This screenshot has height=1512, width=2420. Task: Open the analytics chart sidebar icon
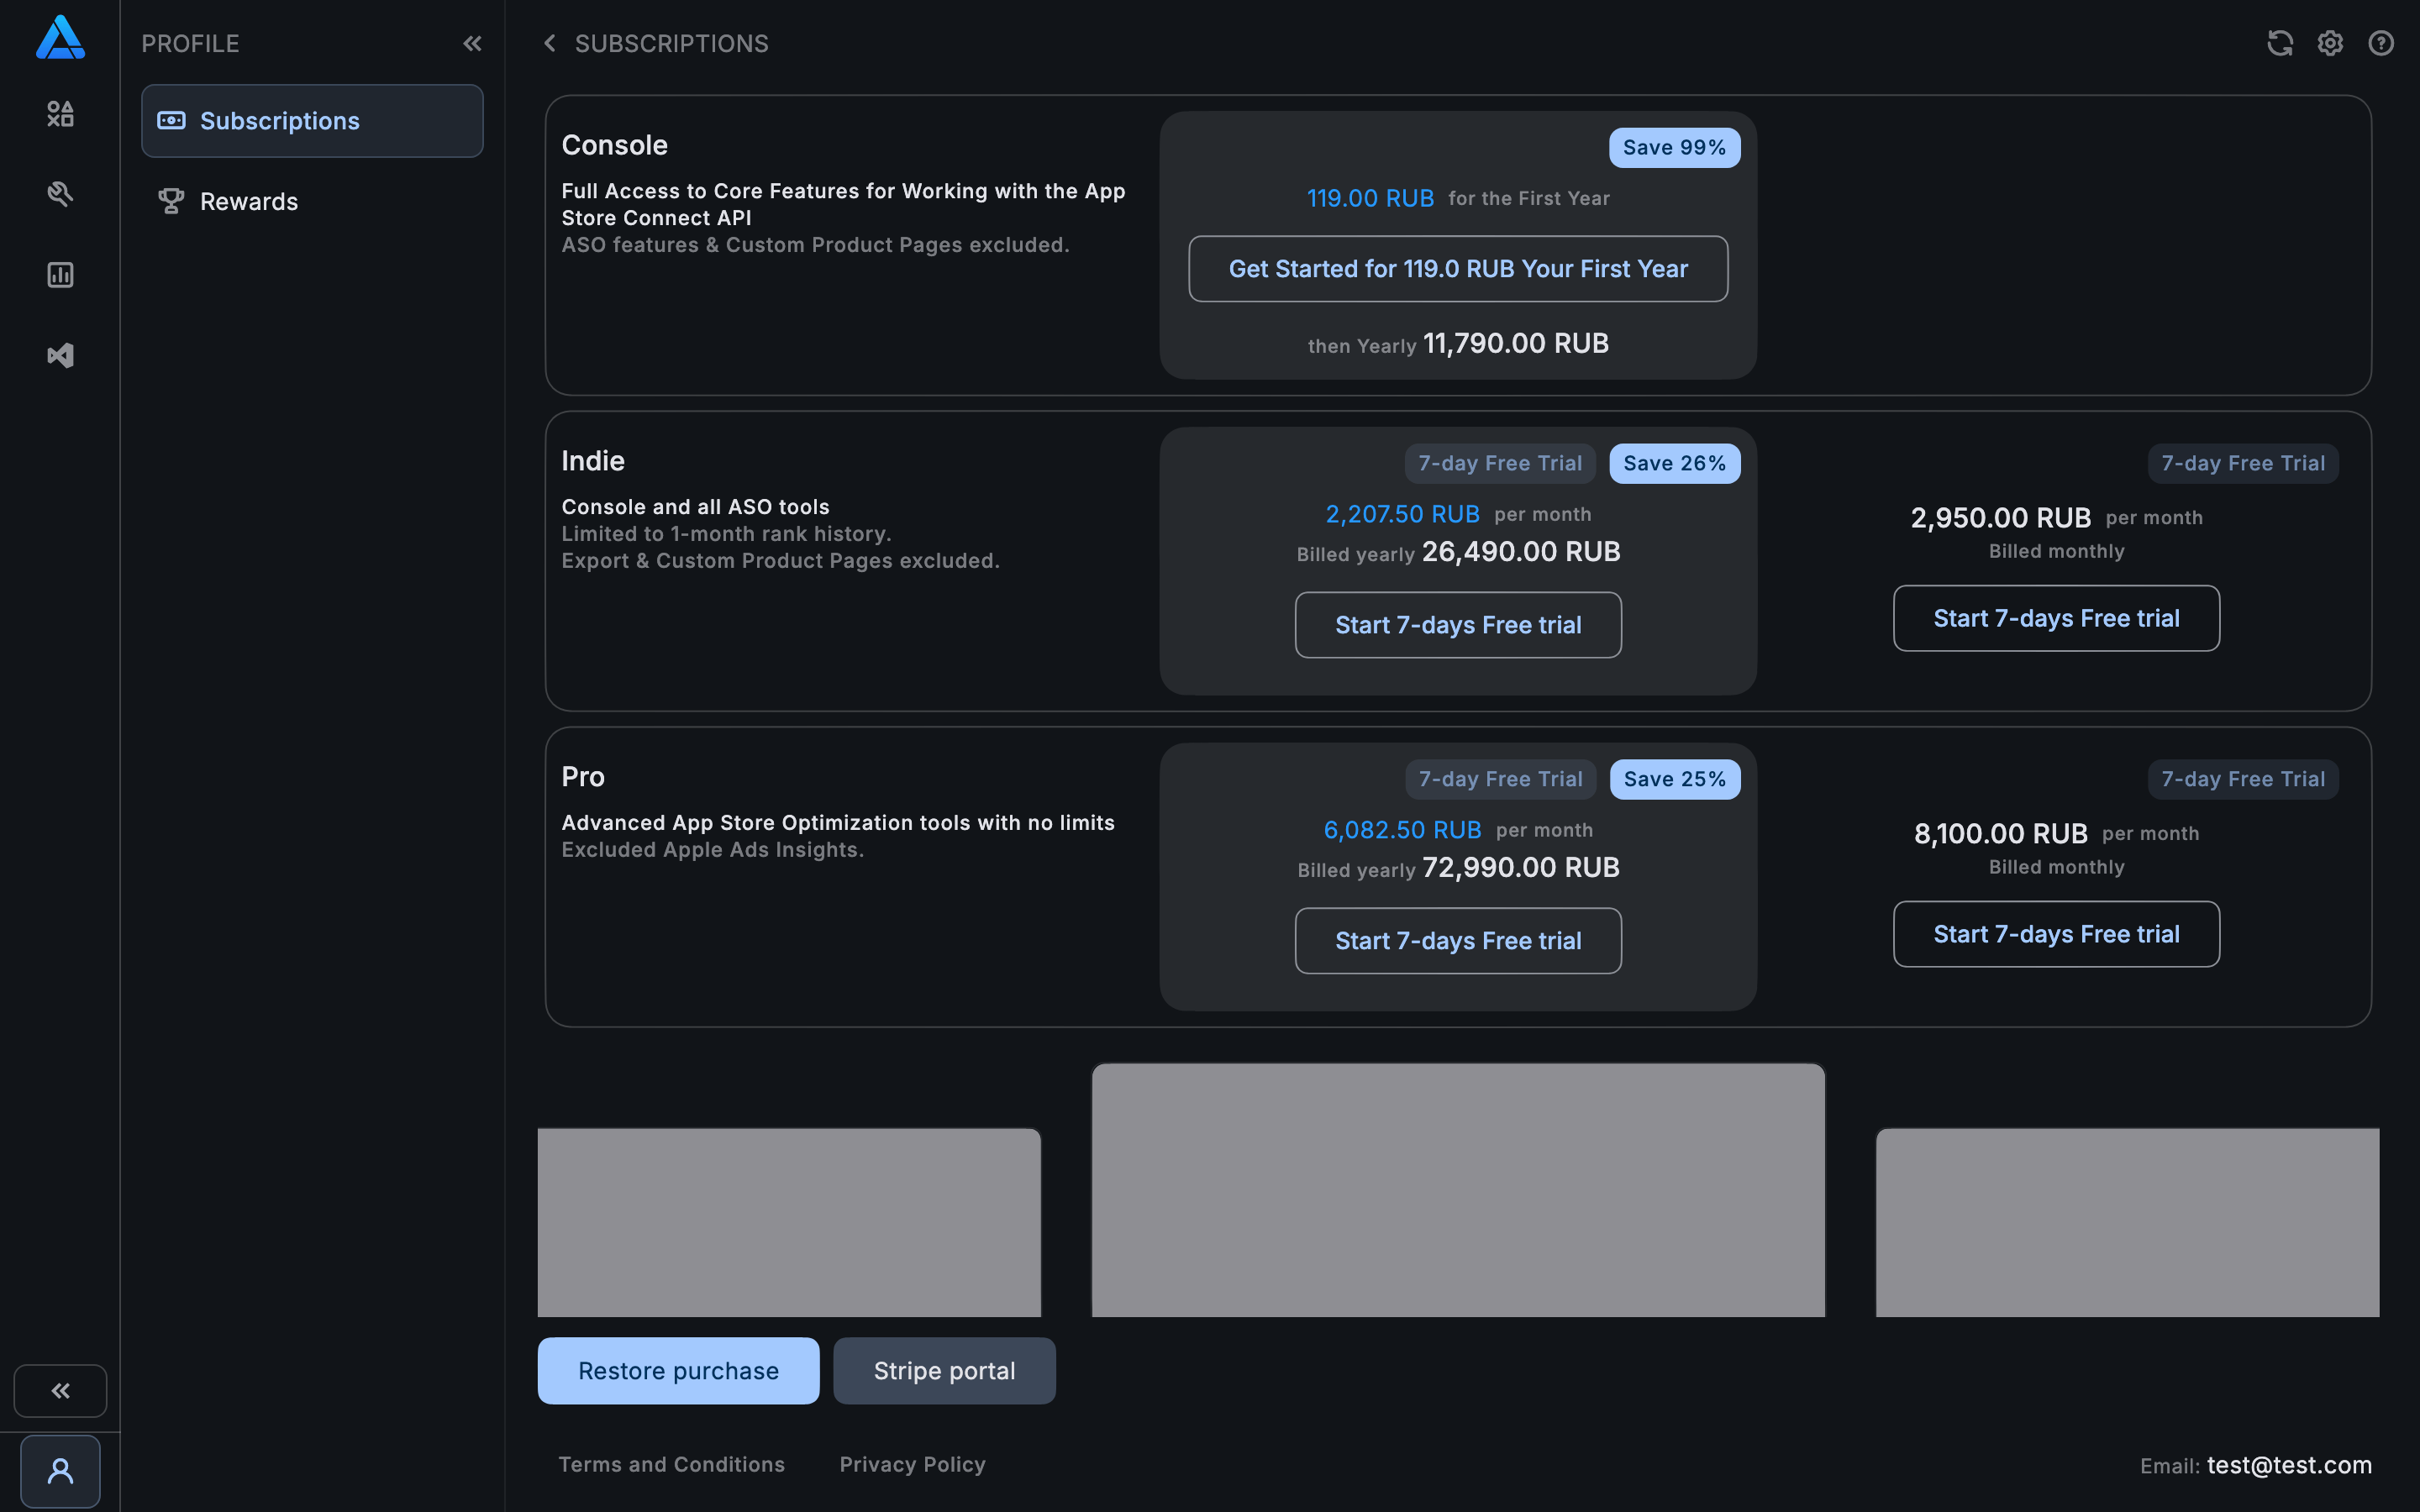[60, 275]
